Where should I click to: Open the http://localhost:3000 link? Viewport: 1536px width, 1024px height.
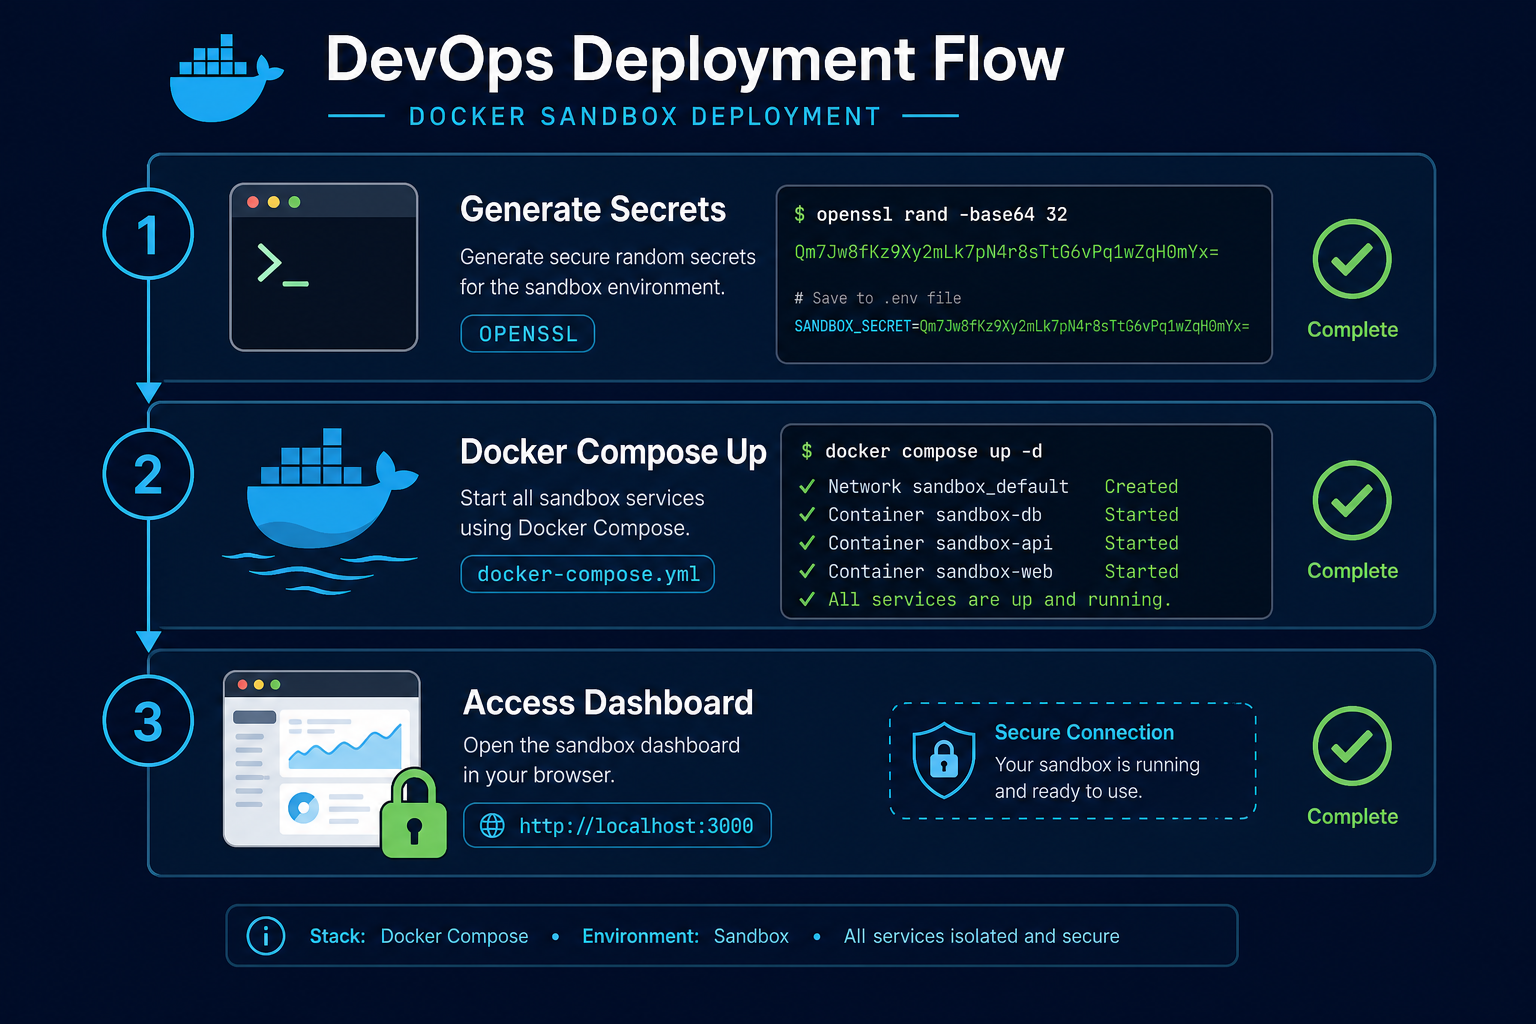[617, 826]
